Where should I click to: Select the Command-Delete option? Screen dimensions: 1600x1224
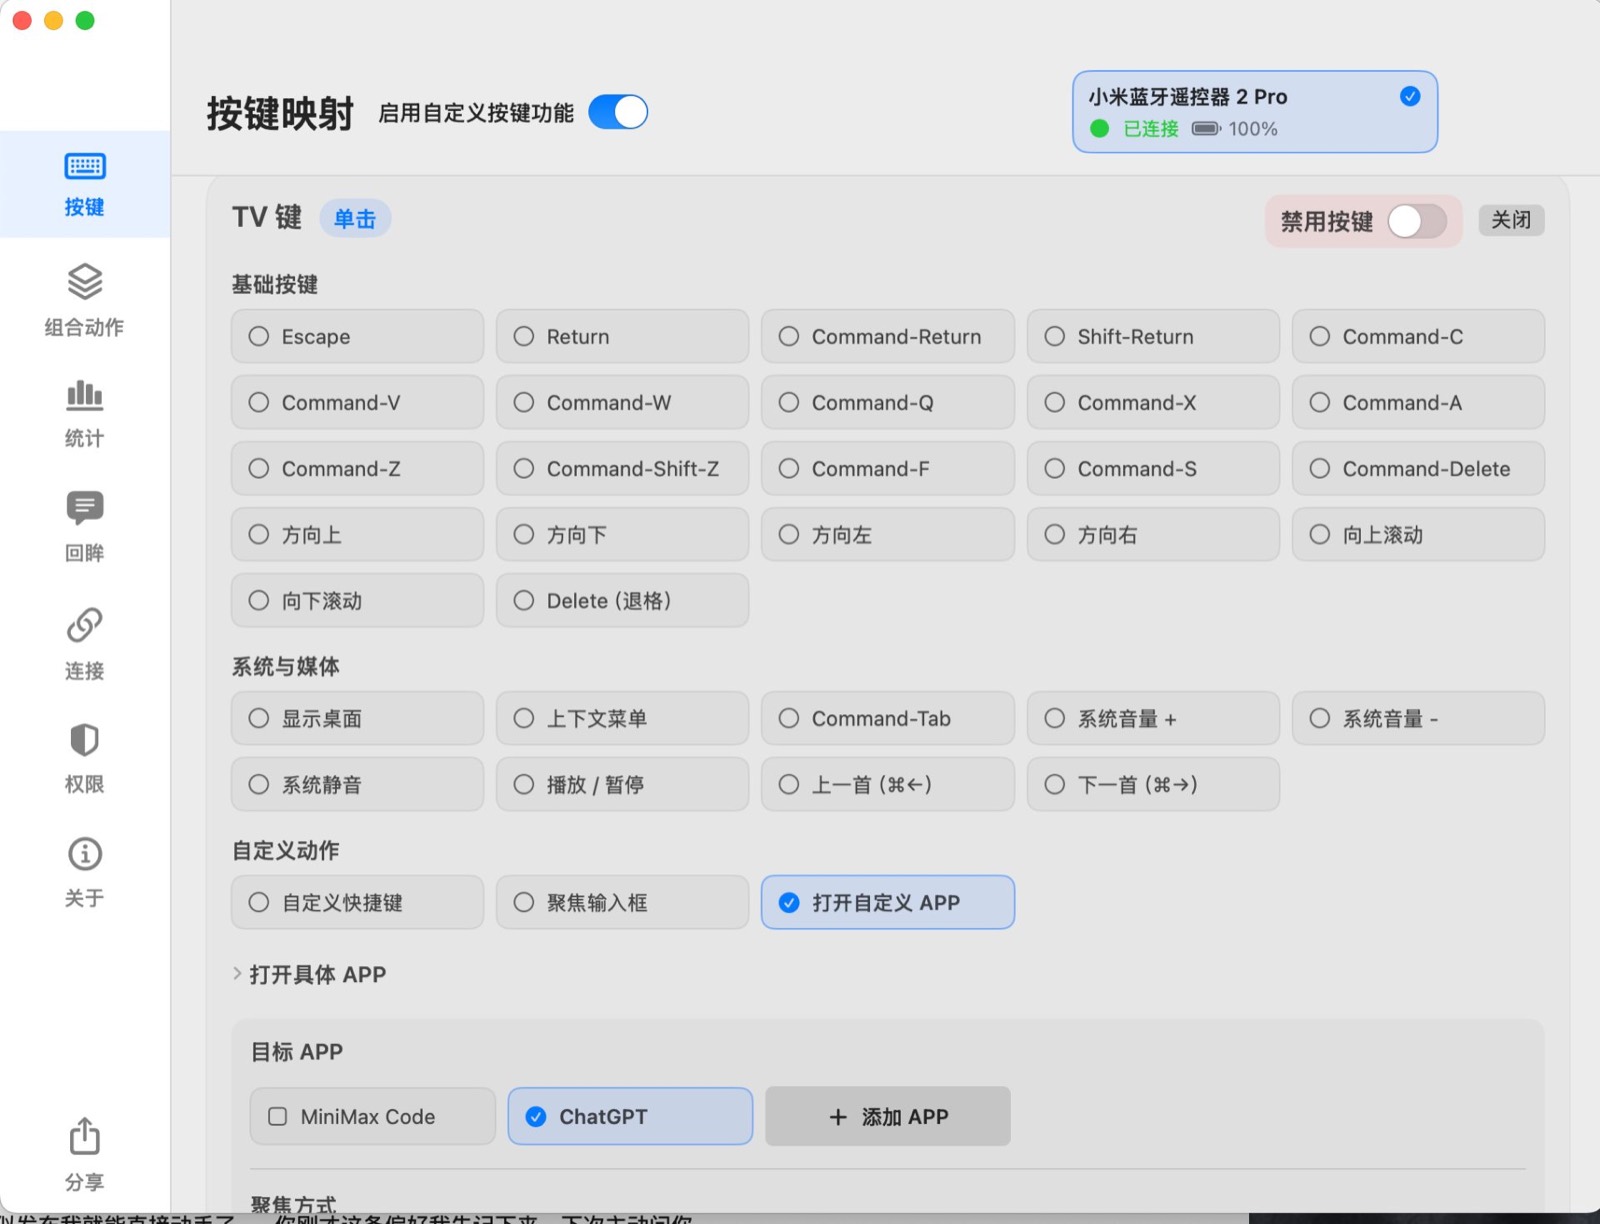tap(1418, 468)
